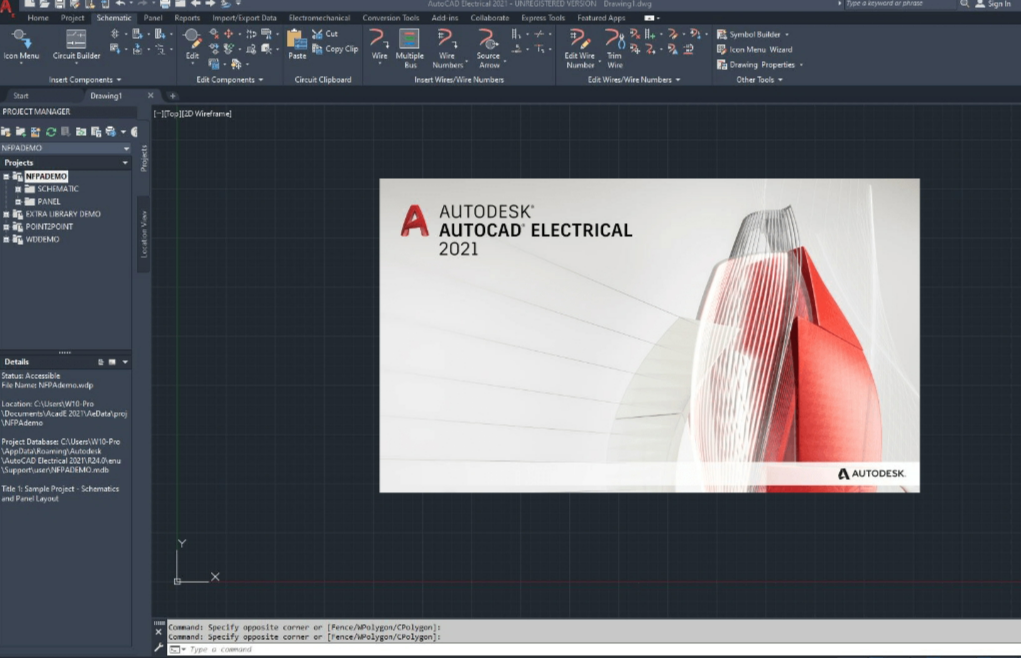
Task: Click the first project icon in Project Manager toolbar
Action: click(x=5, y=132)
